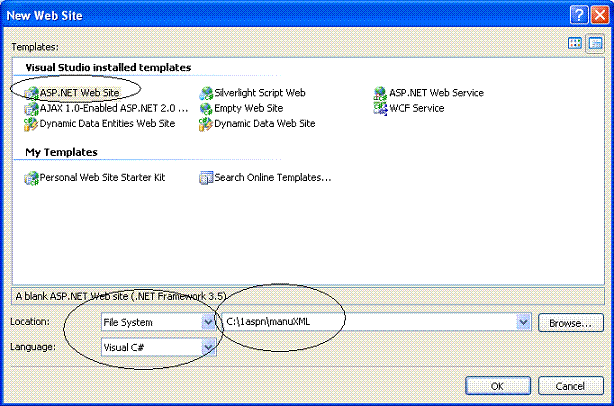Click the ASP.NET Web Service label text

tap(437, 93)
